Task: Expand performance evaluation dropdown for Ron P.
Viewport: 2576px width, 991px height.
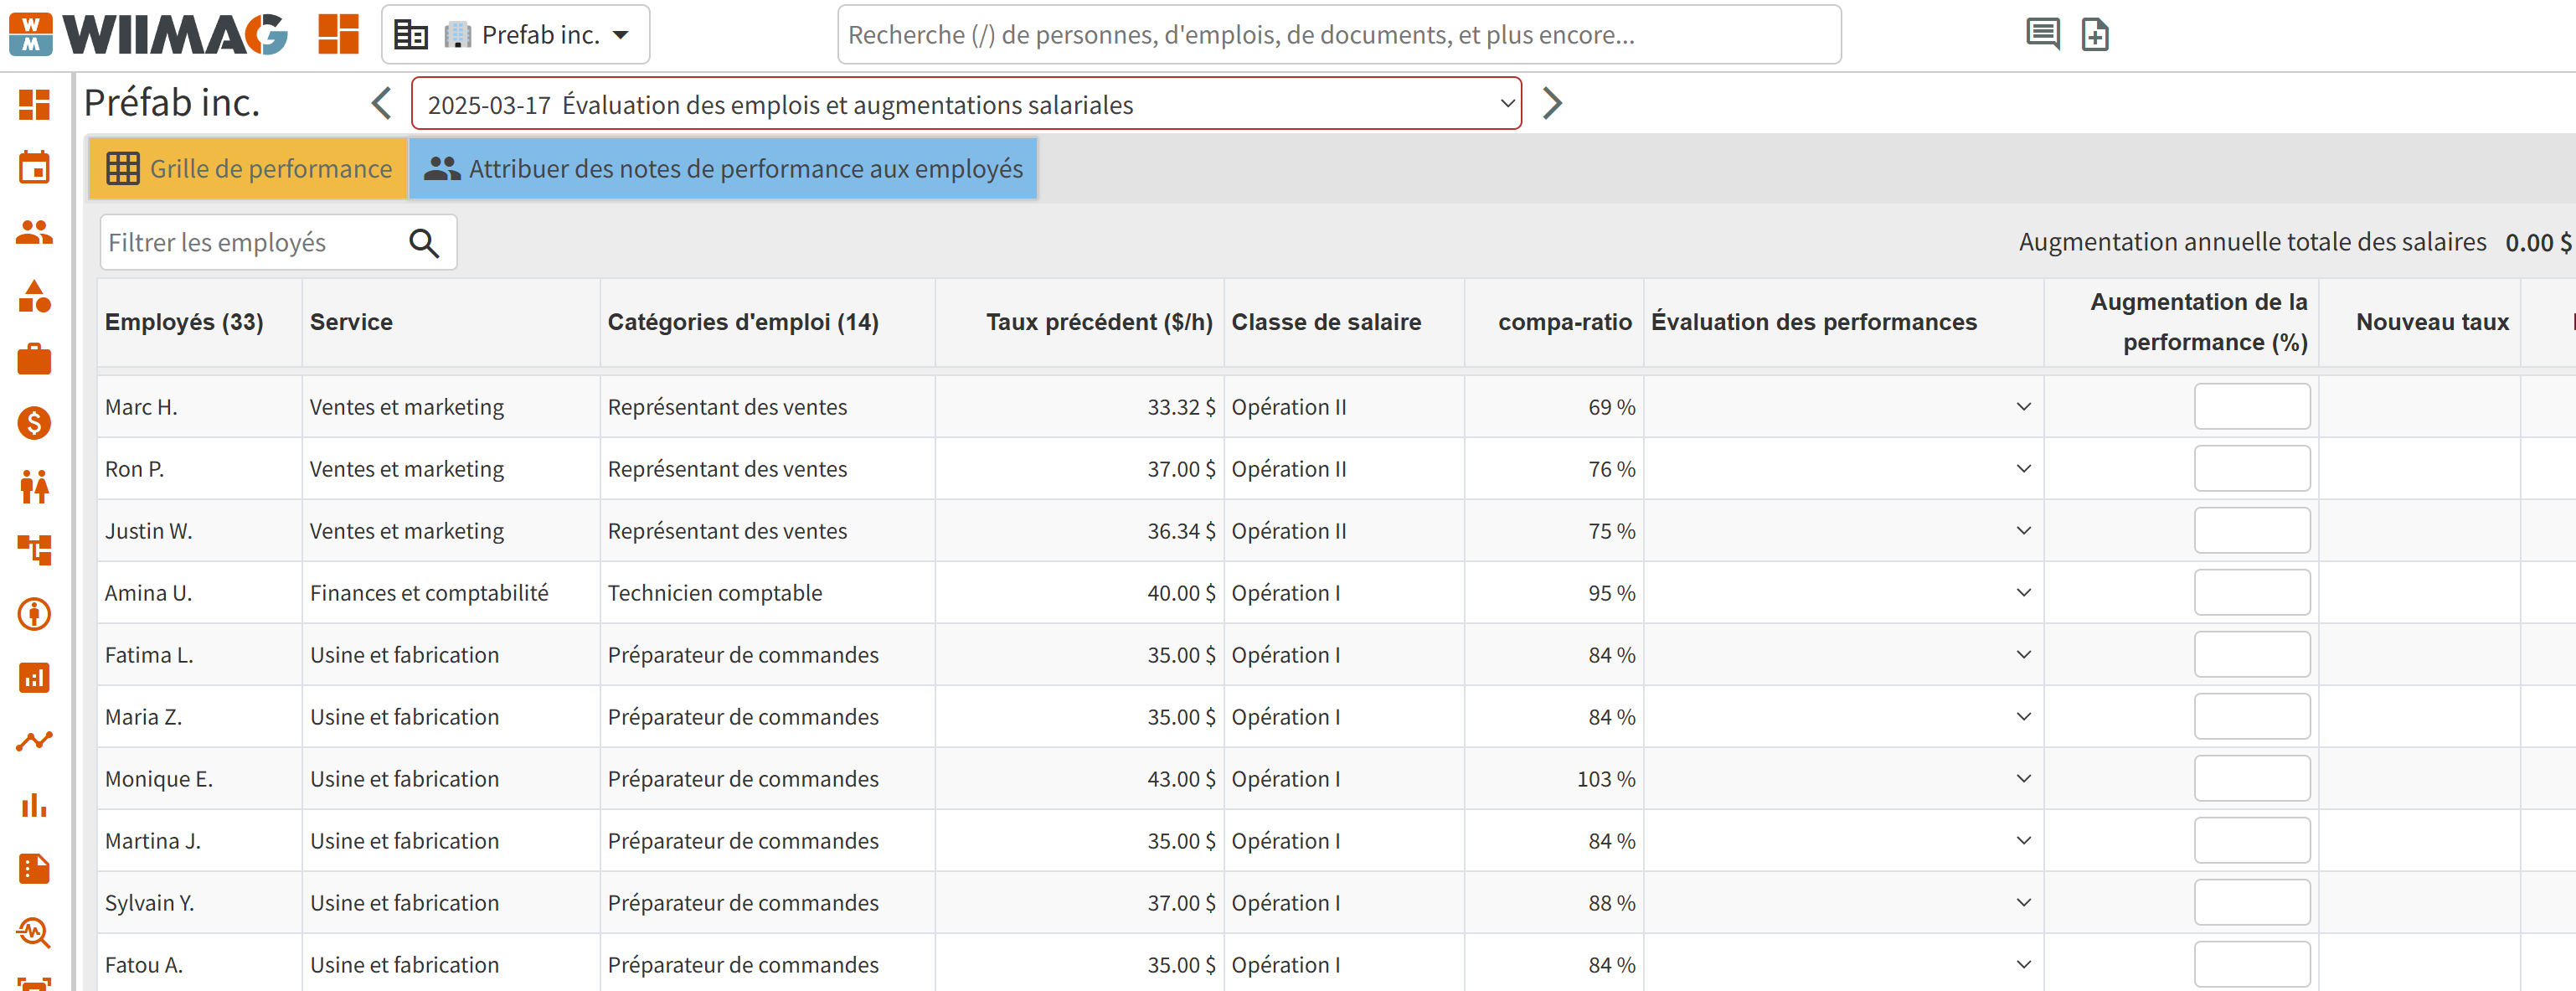Action: coord(2023,469)
